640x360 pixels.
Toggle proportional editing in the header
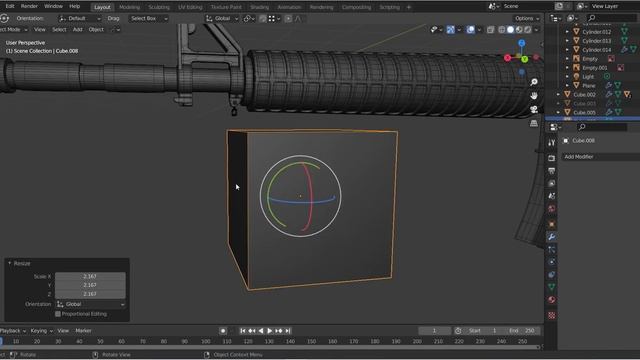[288, 19]
